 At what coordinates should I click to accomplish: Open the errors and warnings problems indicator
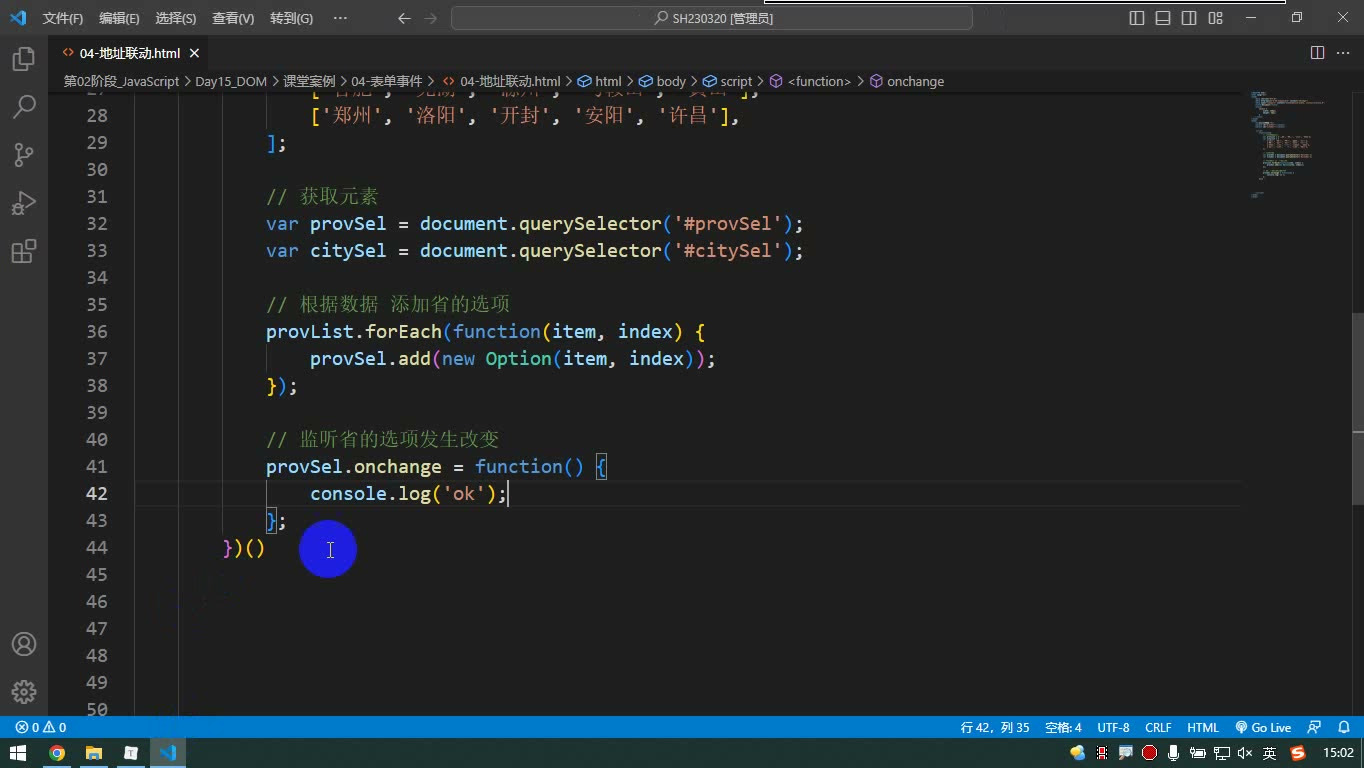(41, 728)
